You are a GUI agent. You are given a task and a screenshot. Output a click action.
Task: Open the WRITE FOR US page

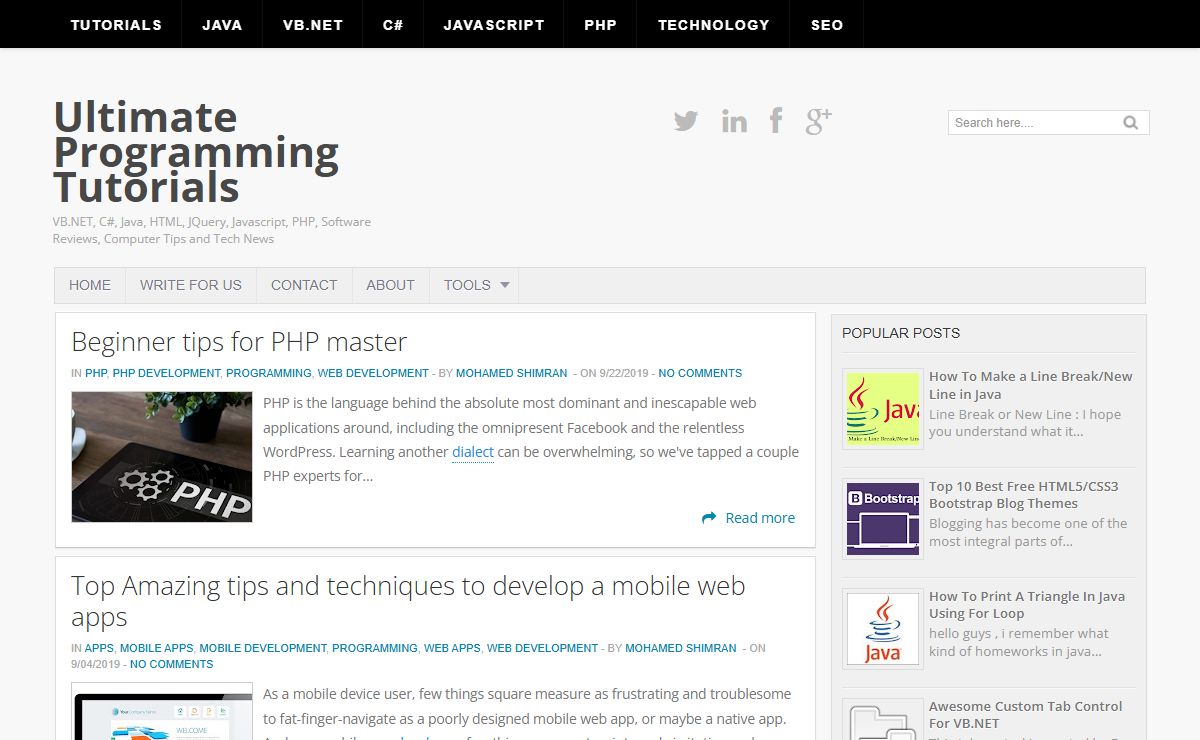(191, 285)
